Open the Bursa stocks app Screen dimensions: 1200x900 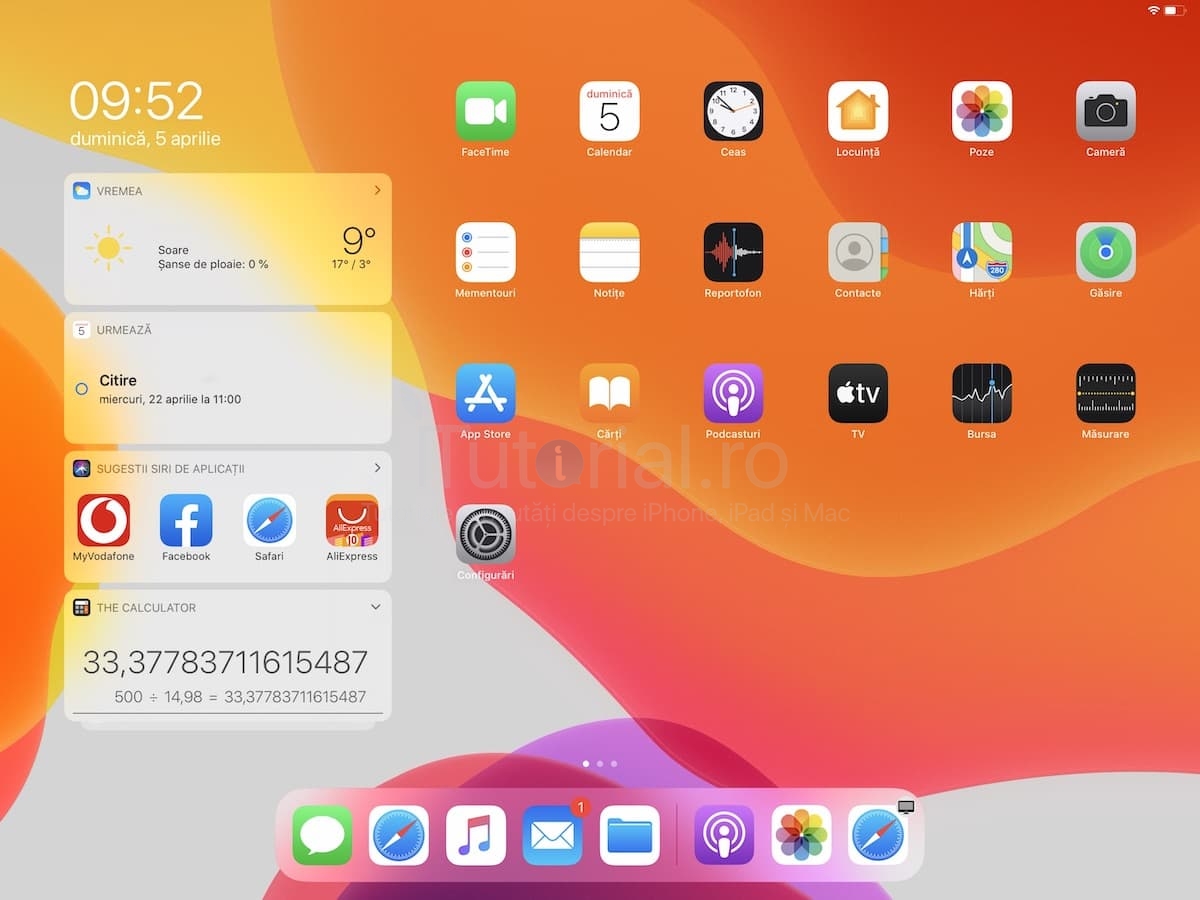982,393
